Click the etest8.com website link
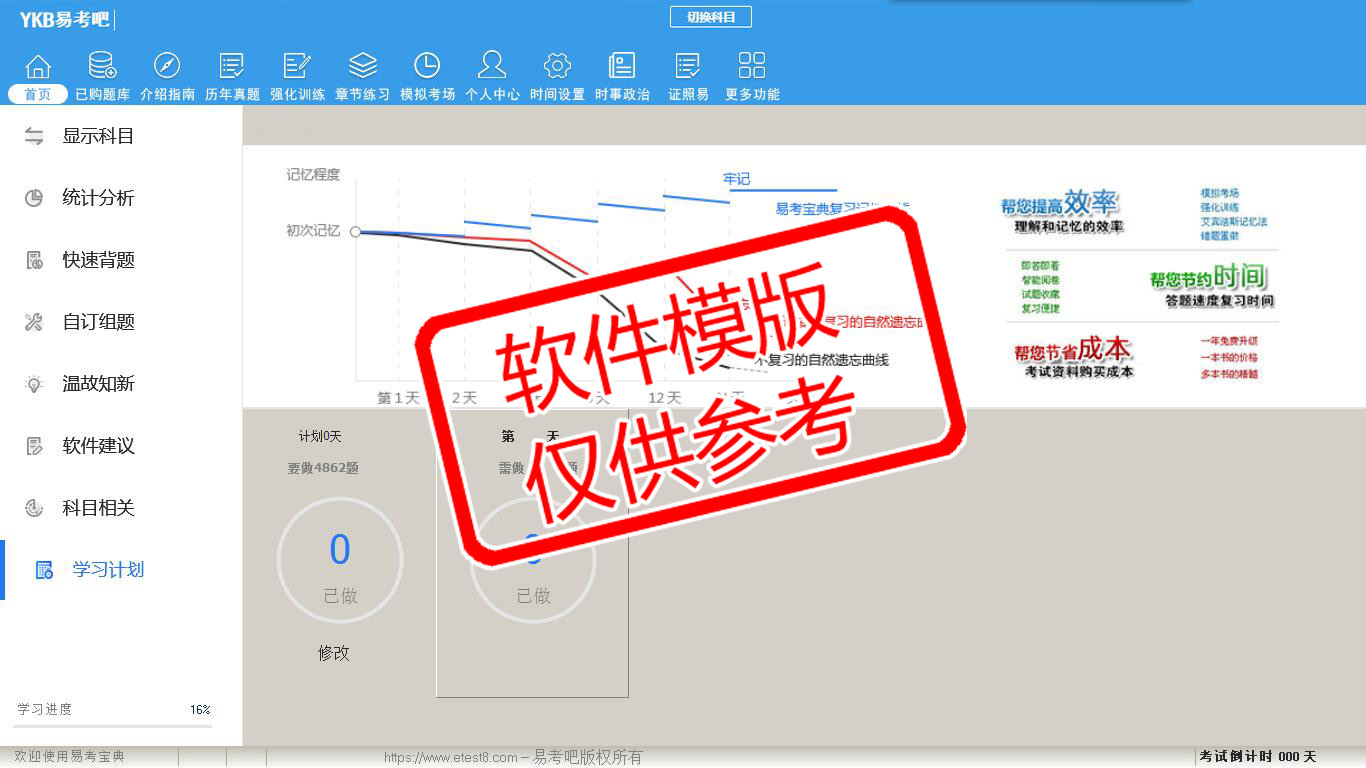This screenshot has width=1366, height=768. (x=450, y=757)
